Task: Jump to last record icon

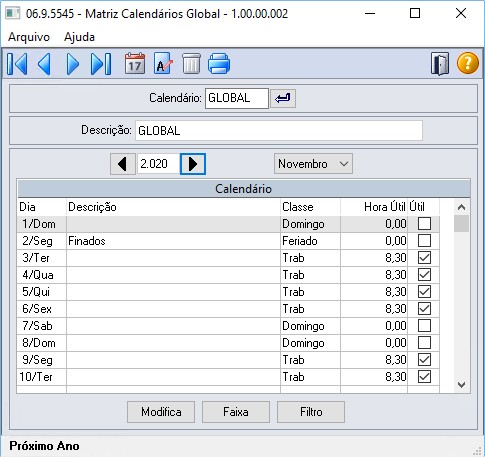Action: [101, 63]
